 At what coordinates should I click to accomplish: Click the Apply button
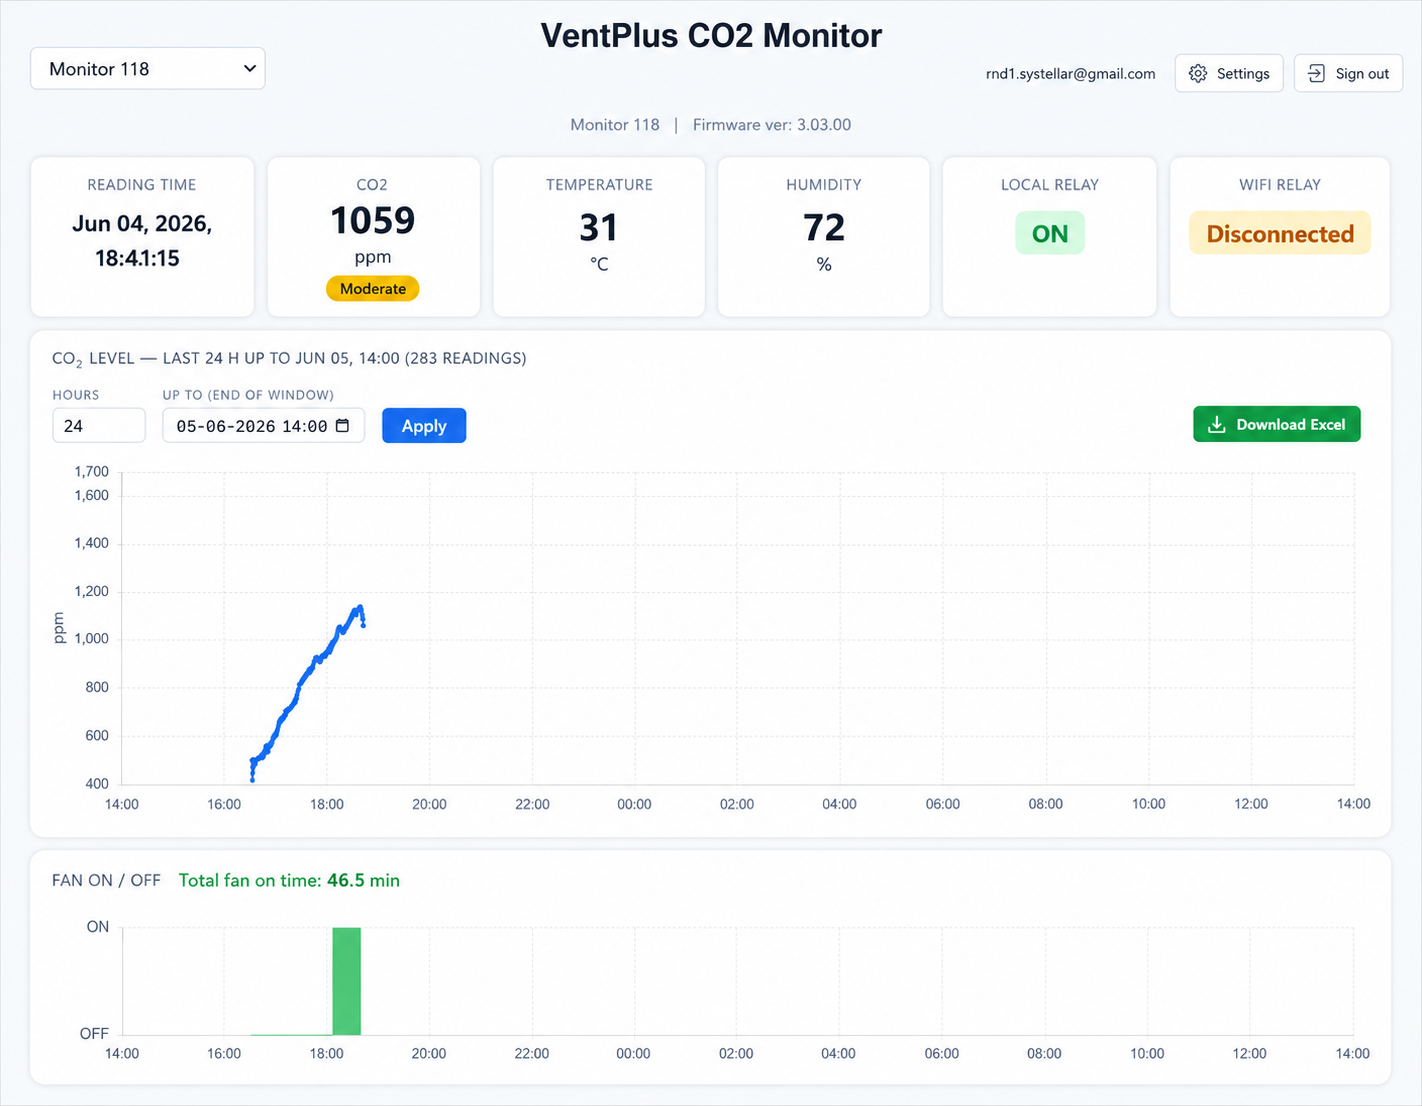pos(424,426)
